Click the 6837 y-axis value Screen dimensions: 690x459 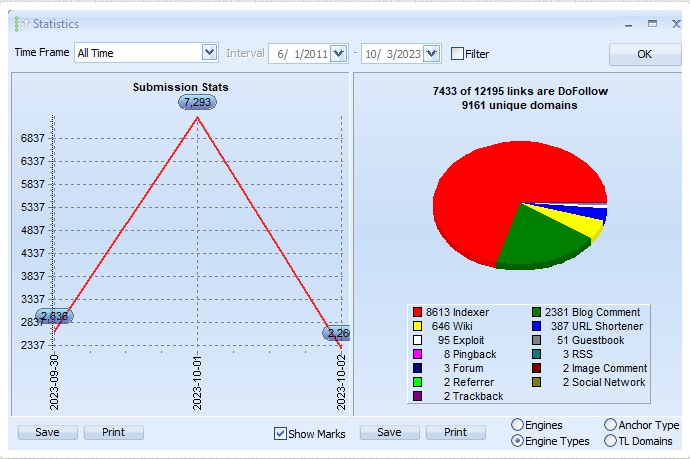[33, 138]
